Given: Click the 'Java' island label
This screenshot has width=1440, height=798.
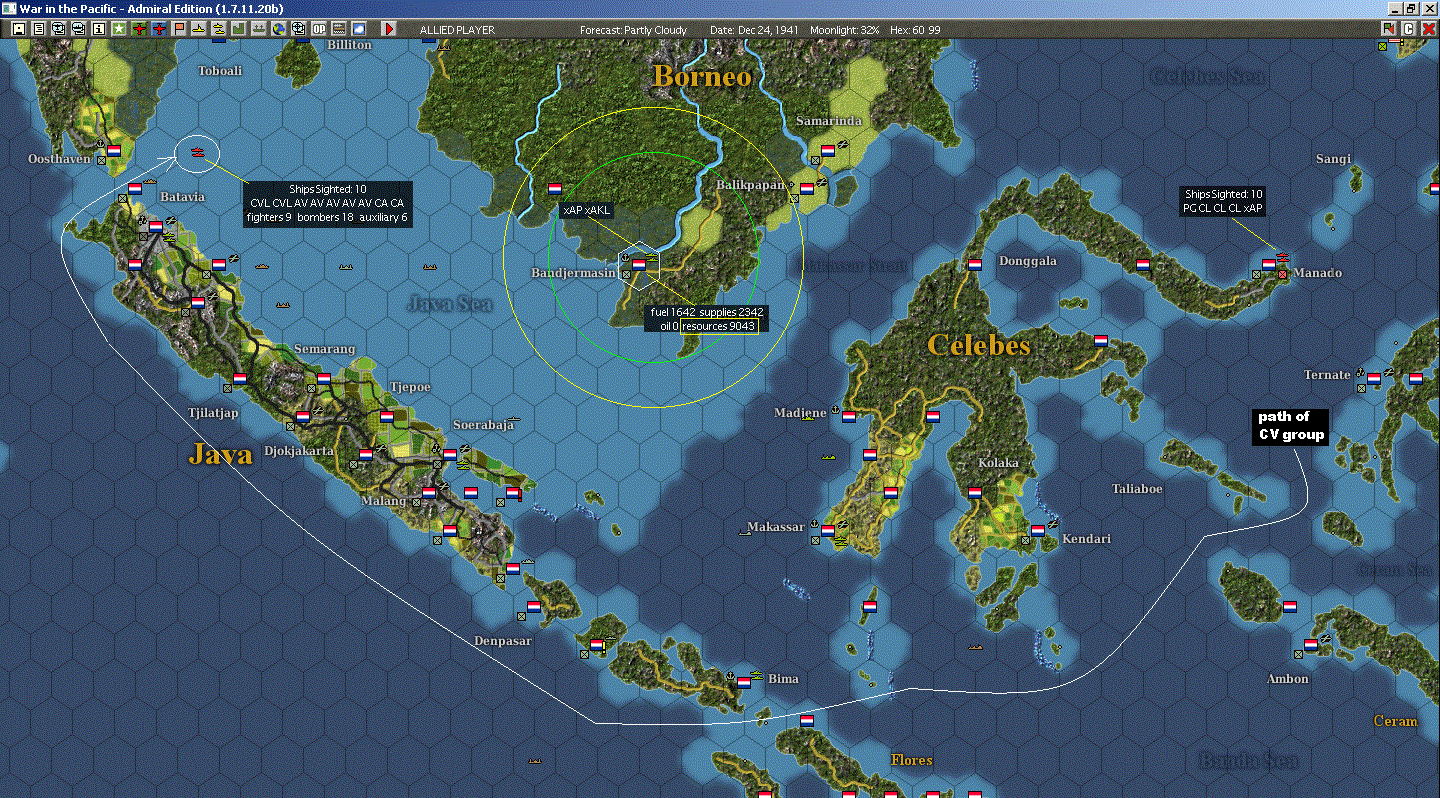Looking at the screenshot, I should coord(221,454).
